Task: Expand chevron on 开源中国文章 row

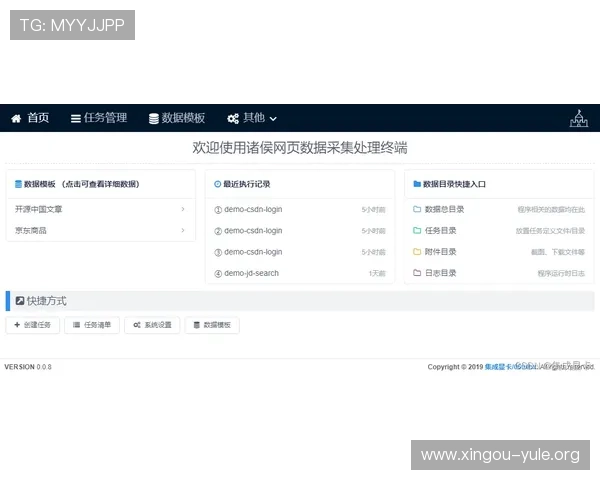Action: [x=183, y=209]
